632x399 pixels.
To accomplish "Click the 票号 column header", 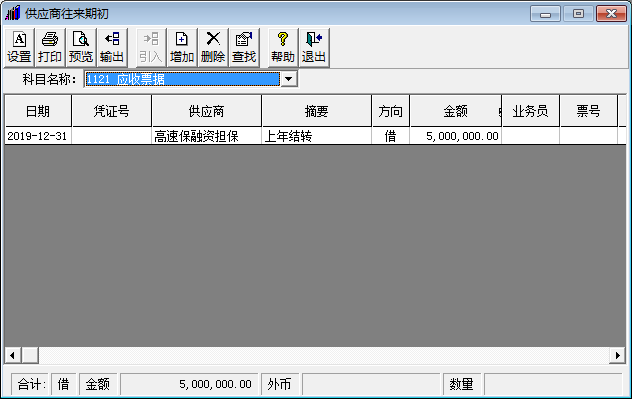I will pos(588,111).
